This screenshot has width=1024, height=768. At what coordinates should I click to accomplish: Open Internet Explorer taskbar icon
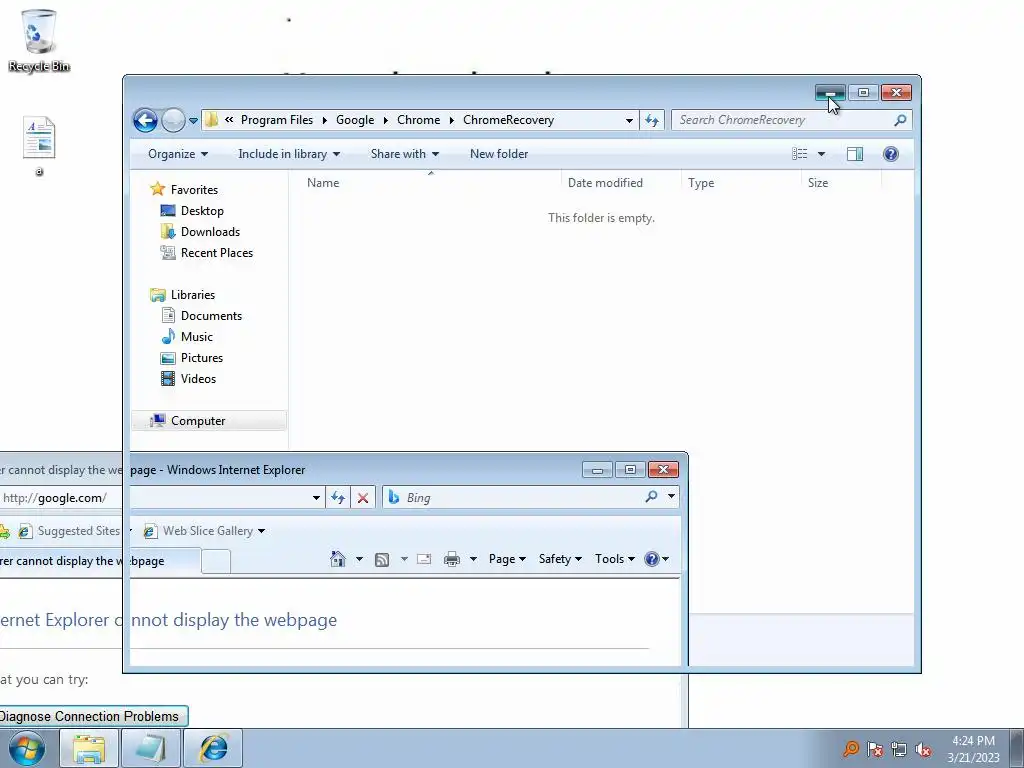pos(213,748)
